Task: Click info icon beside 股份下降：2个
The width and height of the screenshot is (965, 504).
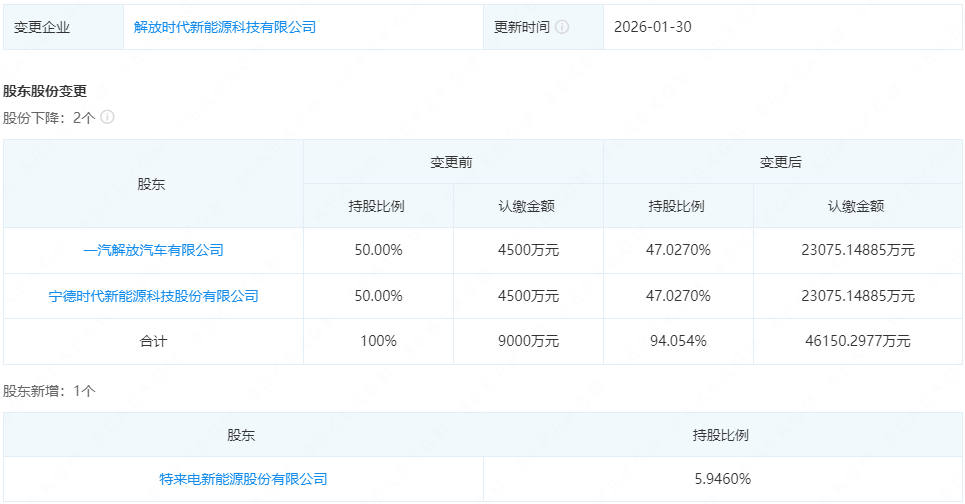Action: [107, 117]
